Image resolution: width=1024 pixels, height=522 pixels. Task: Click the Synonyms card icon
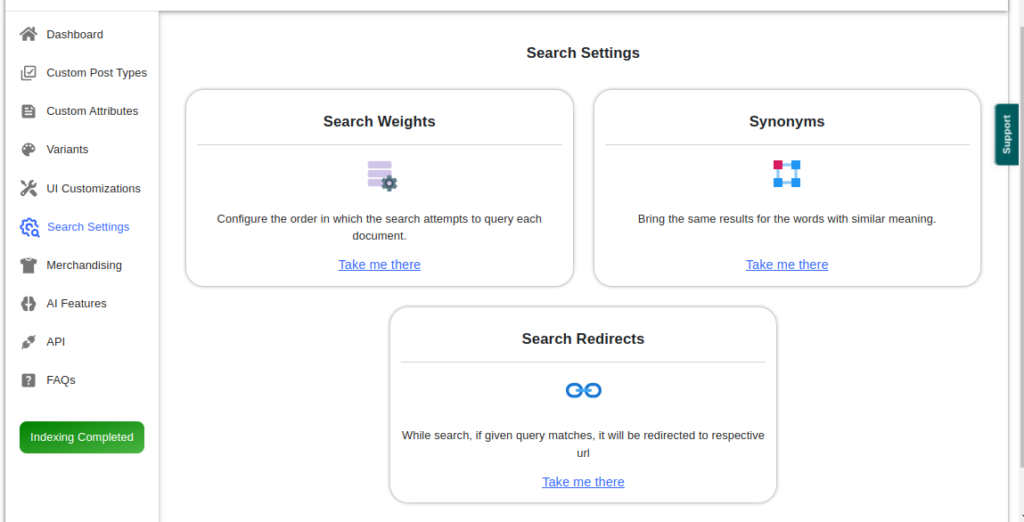(786, 174)
